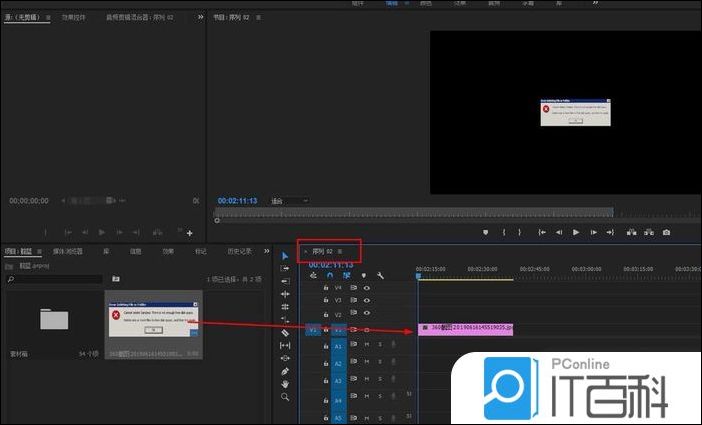Select the Selection arrow tool
Screen dimensions: 702x425
click(x=285, y=255)
